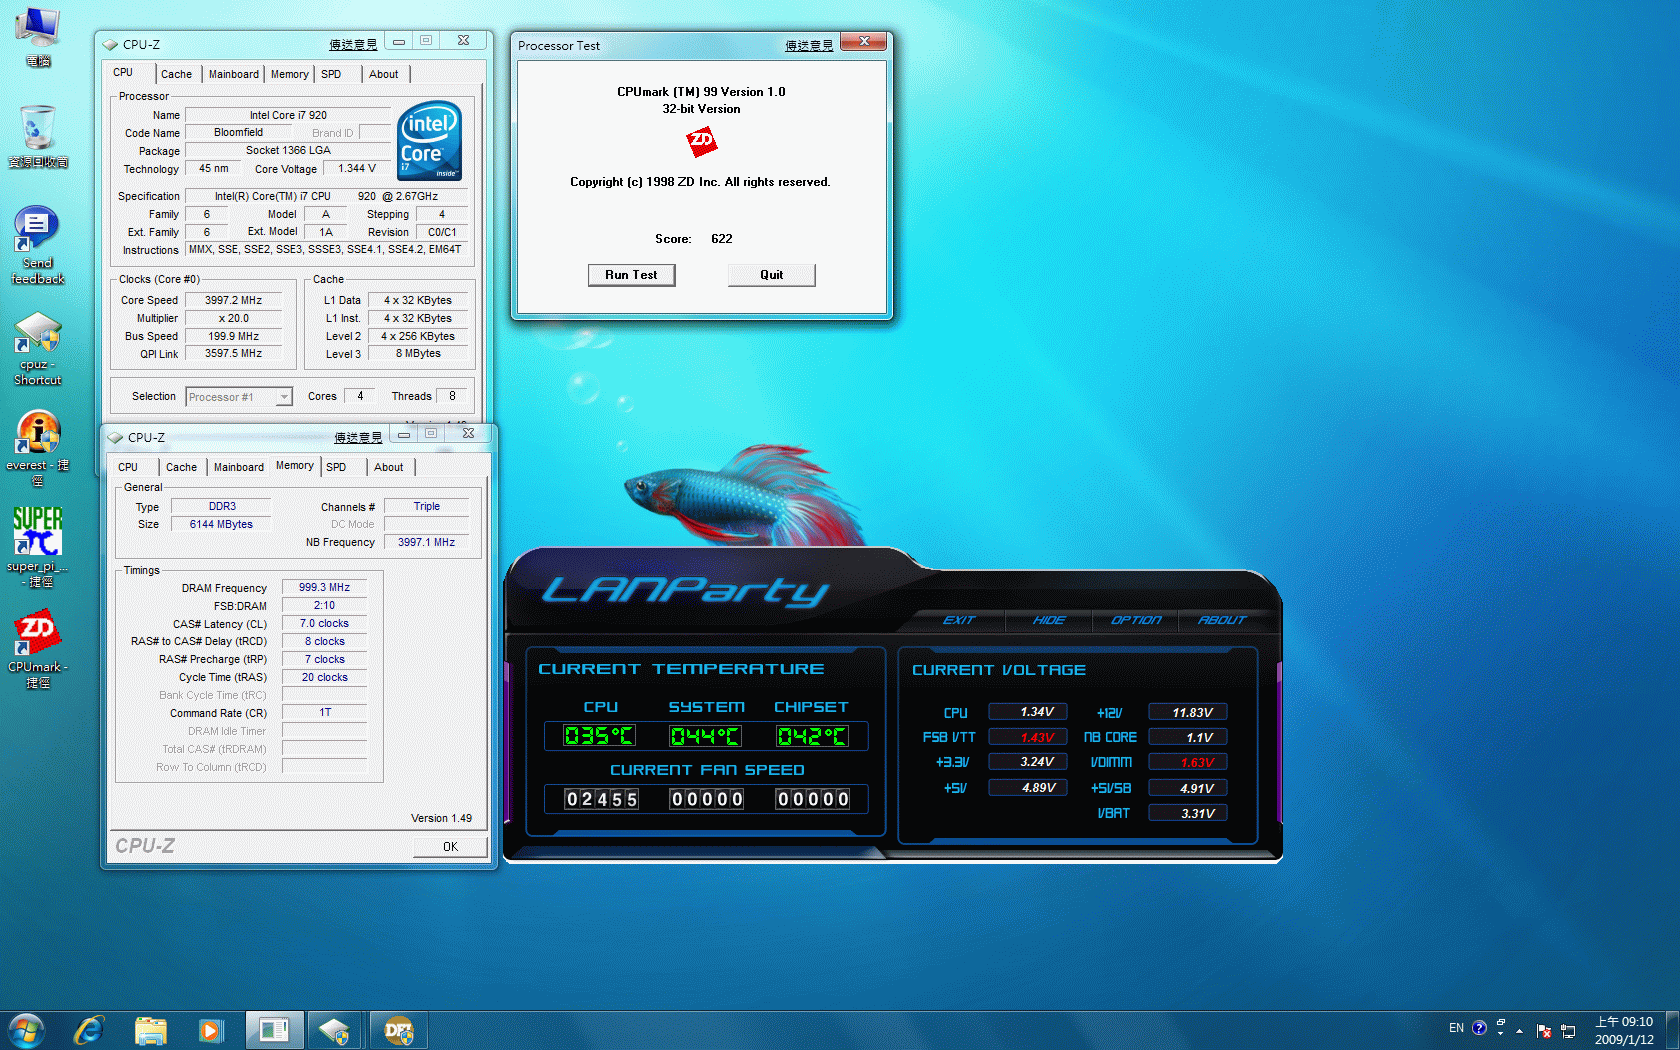Open Windows Media Player from taskbar
The height and width of the screenshot is (1050, 1680).
coord(211,1030)
